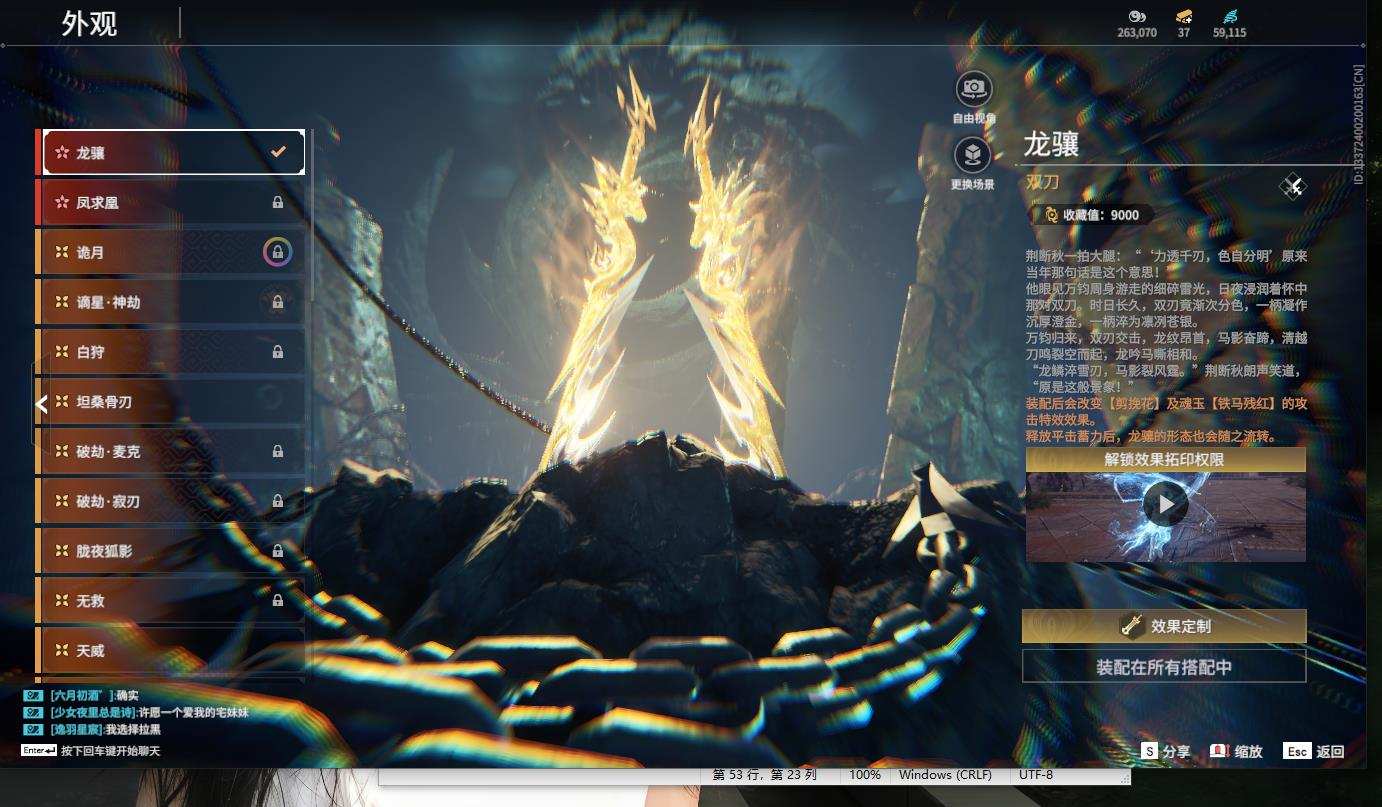Click the 更换场景 change scene icon
The height and width of the screenshot is (807, 1382).
click(x=973, y=155)
